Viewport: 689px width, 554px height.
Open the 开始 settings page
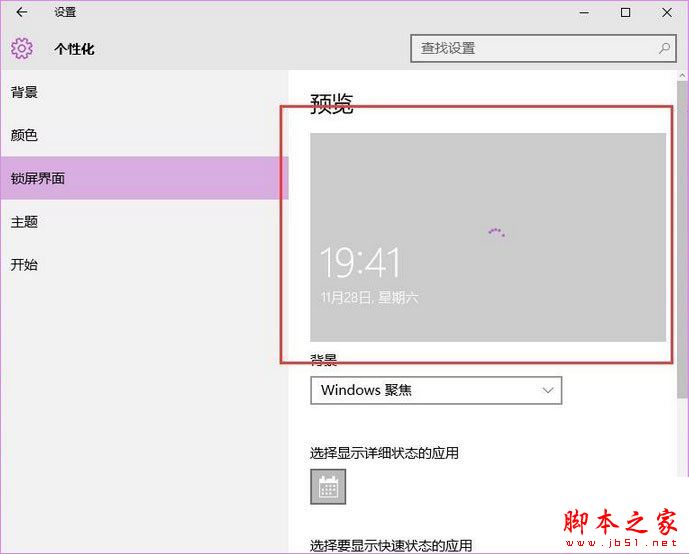click(25, 265)
